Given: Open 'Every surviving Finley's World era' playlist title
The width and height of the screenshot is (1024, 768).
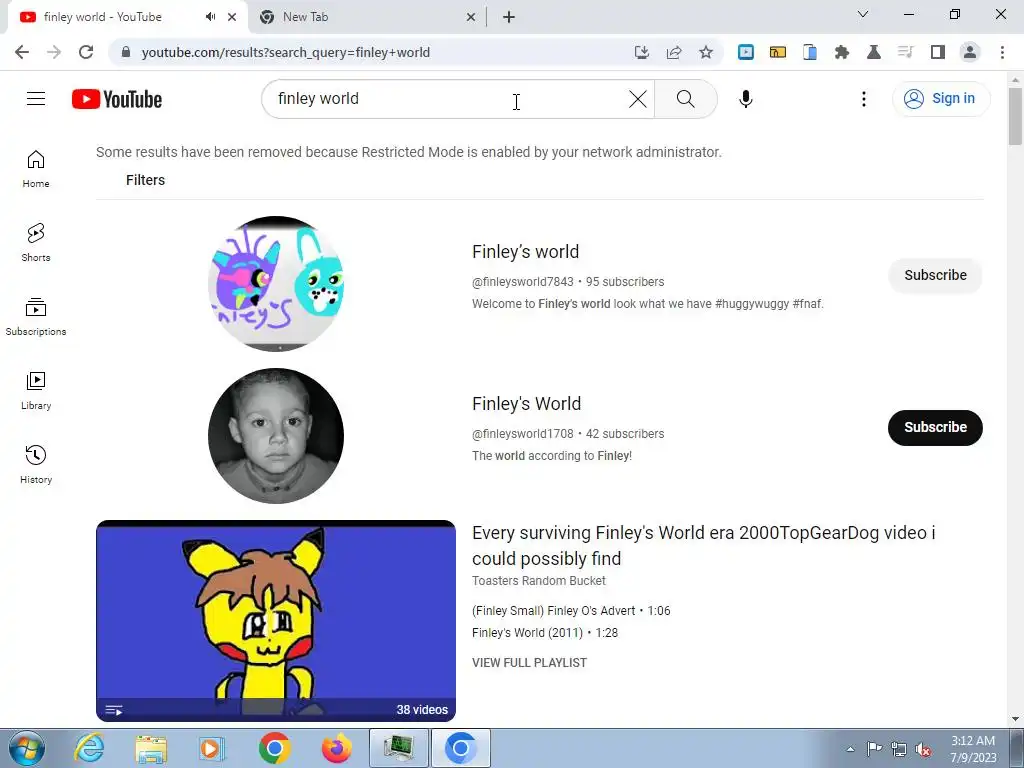Looking at the screenshot, I should coord(703,546).
